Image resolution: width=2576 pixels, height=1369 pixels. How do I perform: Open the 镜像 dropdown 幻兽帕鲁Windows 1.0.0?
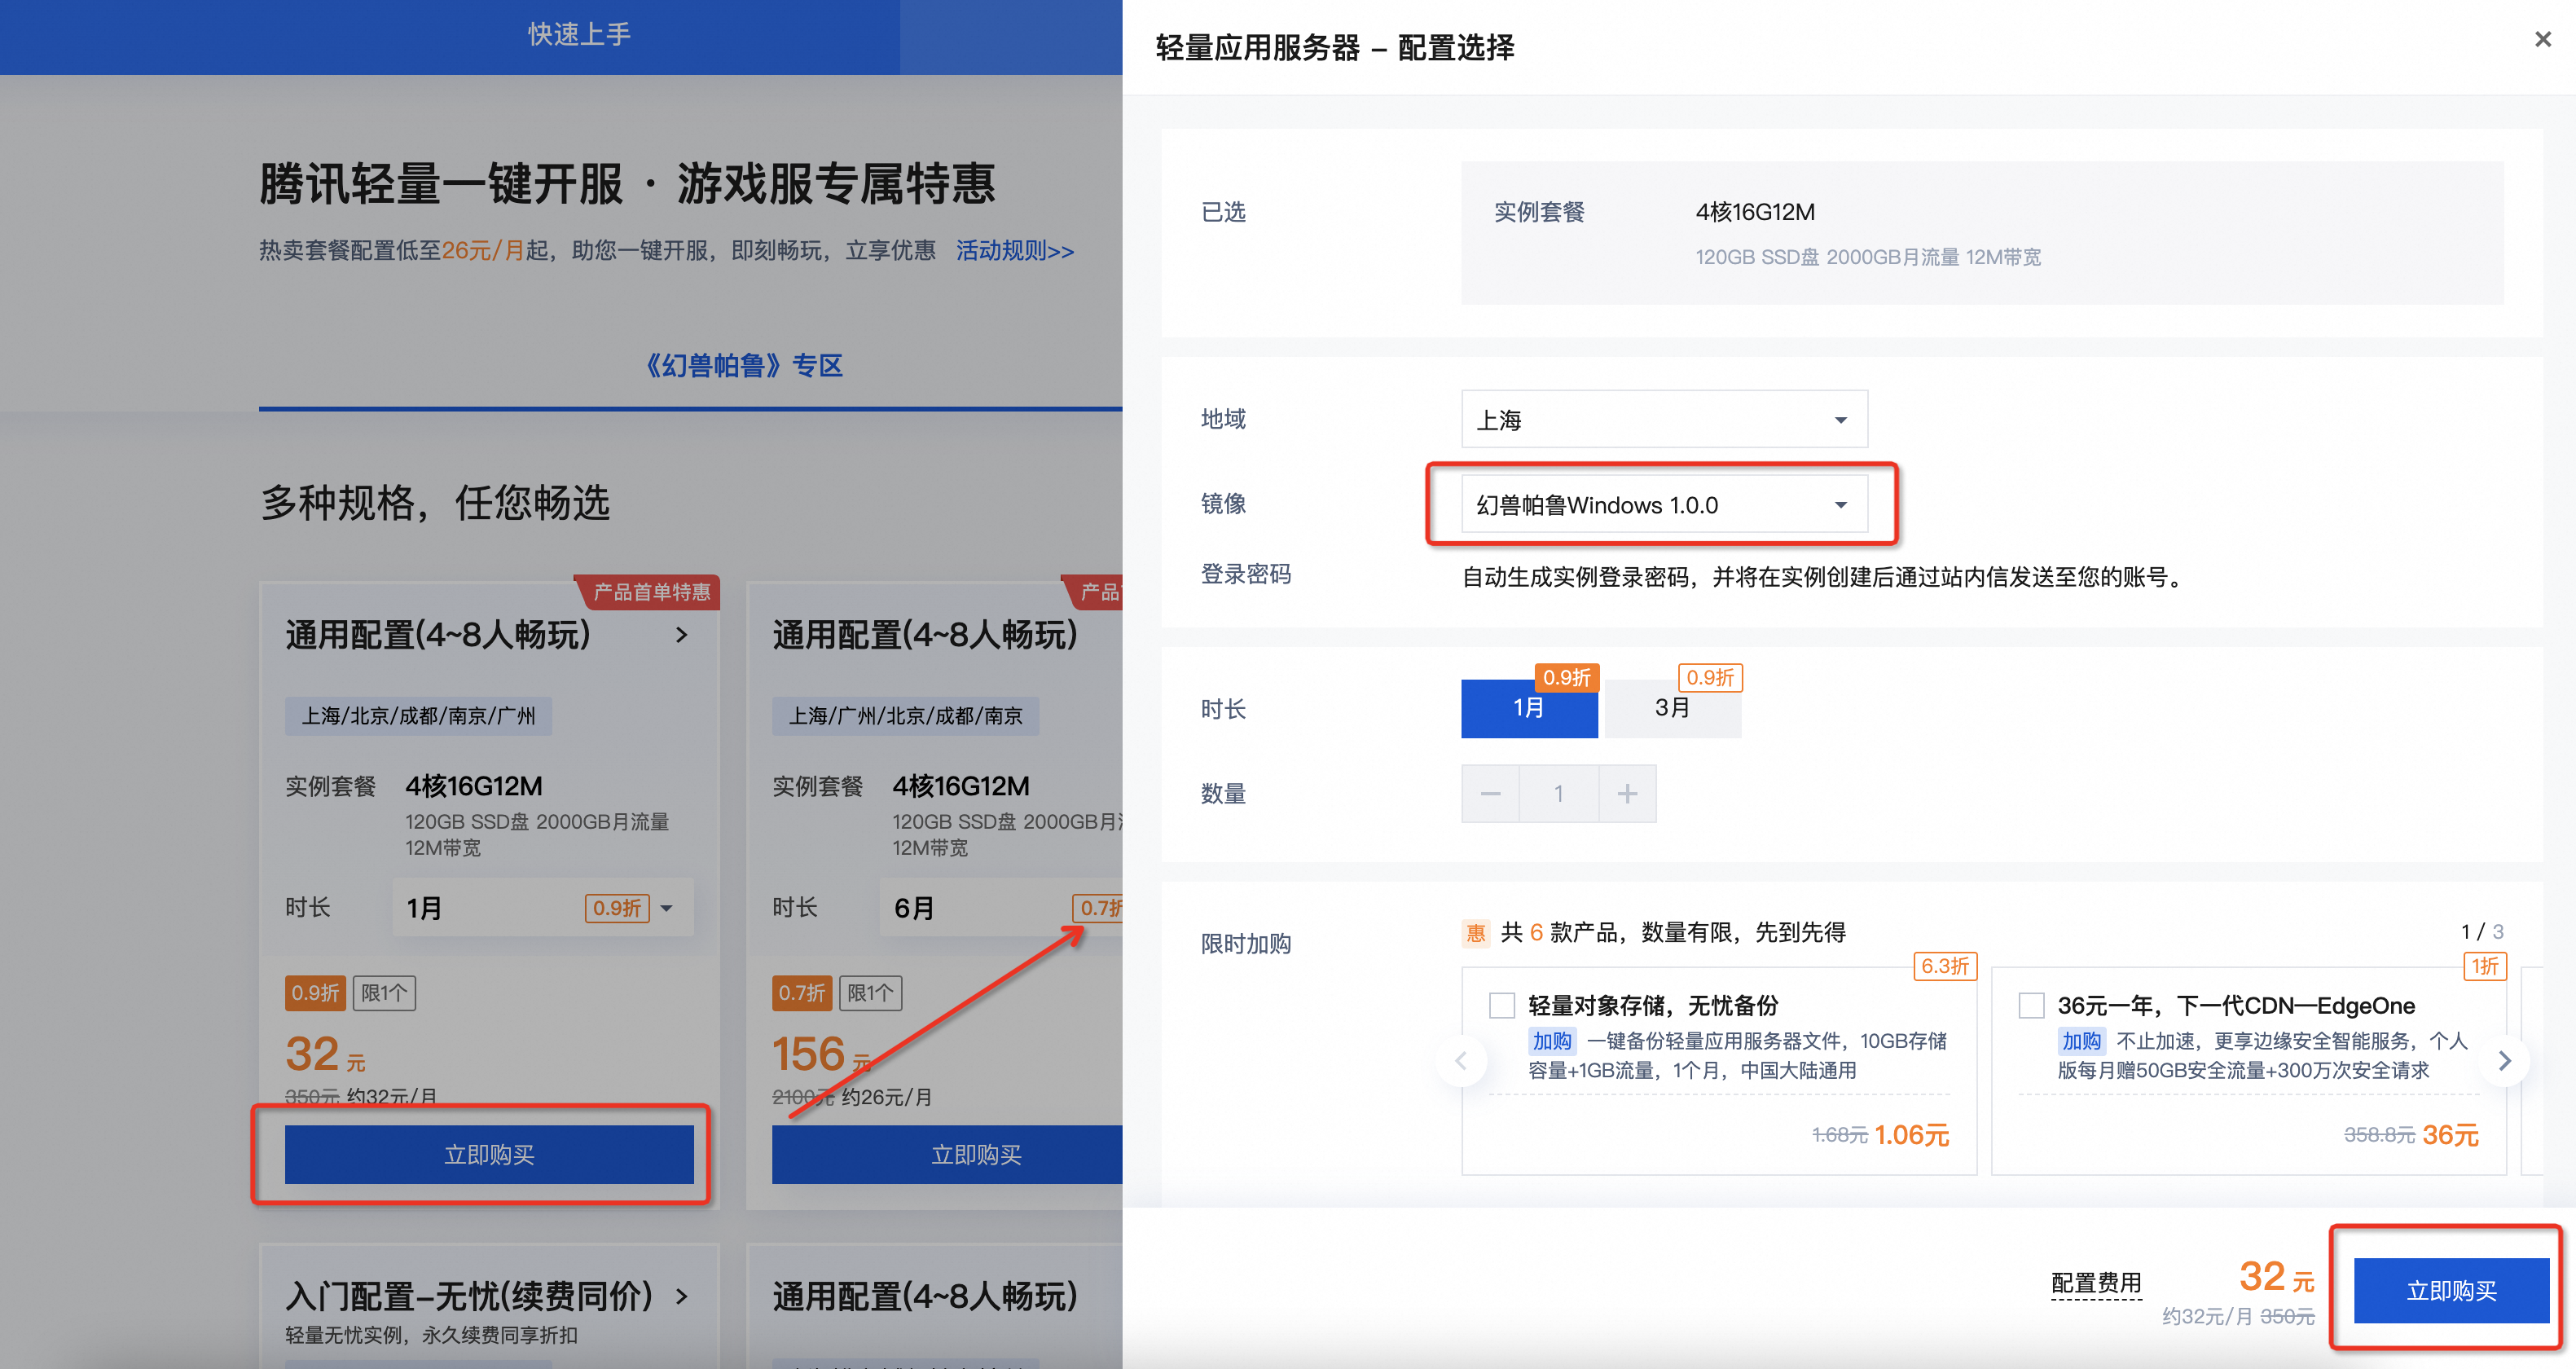pos(1664,504)
